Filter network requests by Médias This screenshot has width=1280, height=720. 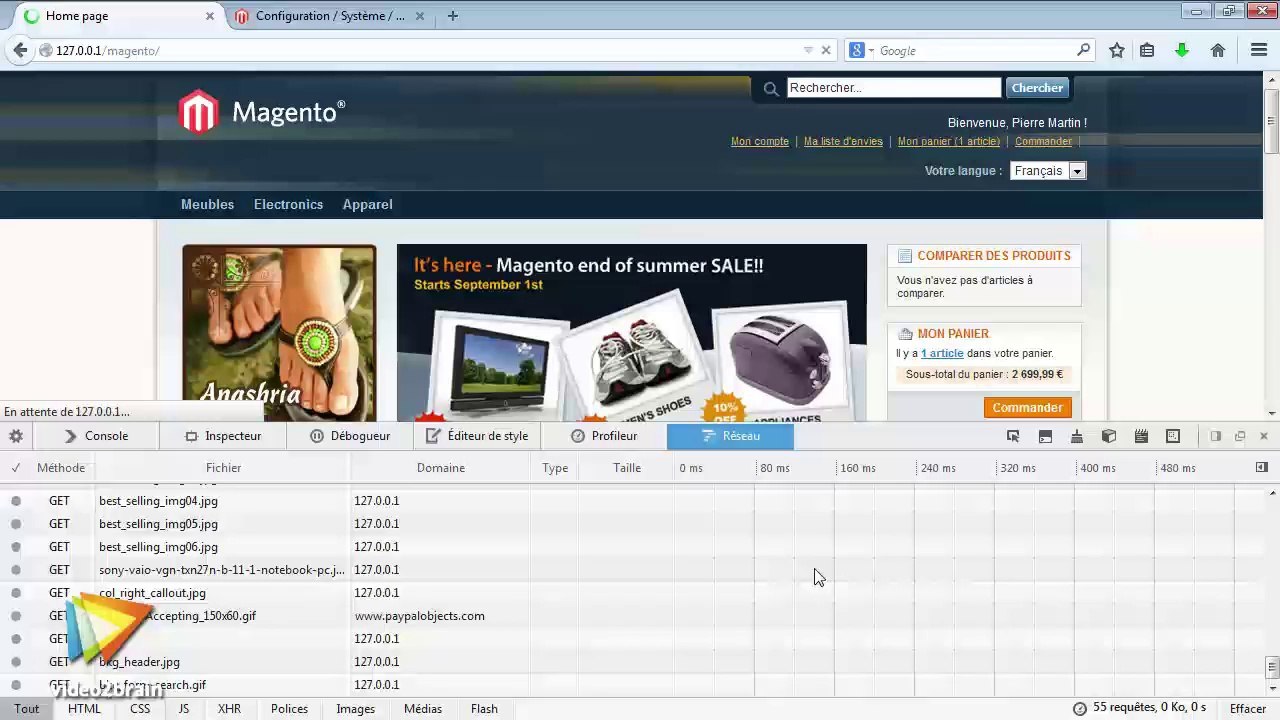(423, 708)
